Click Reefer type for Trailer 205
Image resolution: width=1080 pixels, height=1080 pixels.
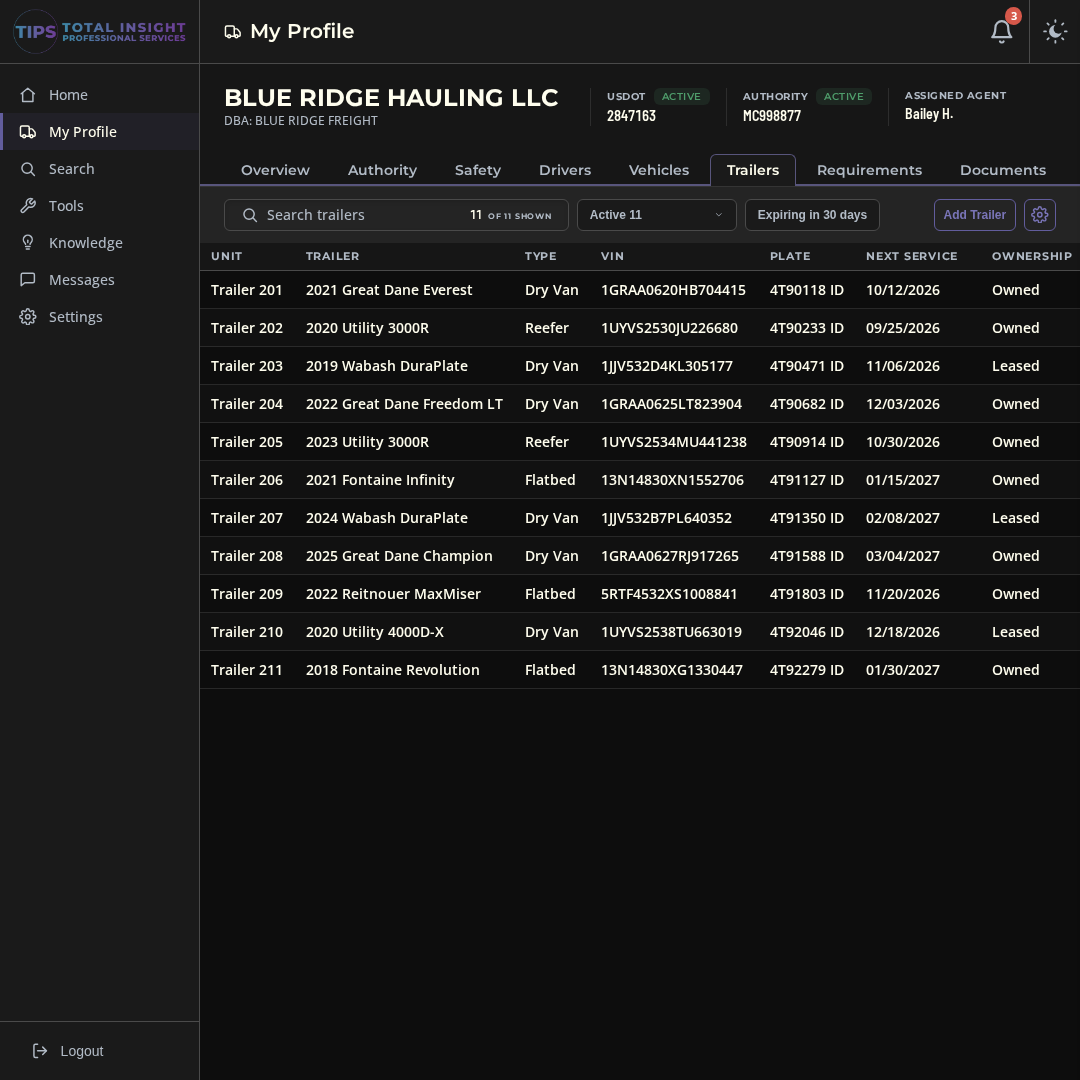point(547,442)
